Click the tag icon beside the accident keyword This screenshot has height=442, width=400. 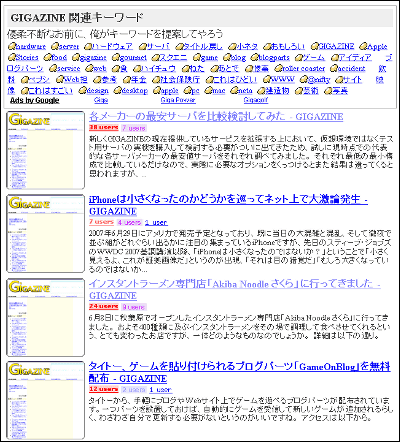tap(334, 69)
